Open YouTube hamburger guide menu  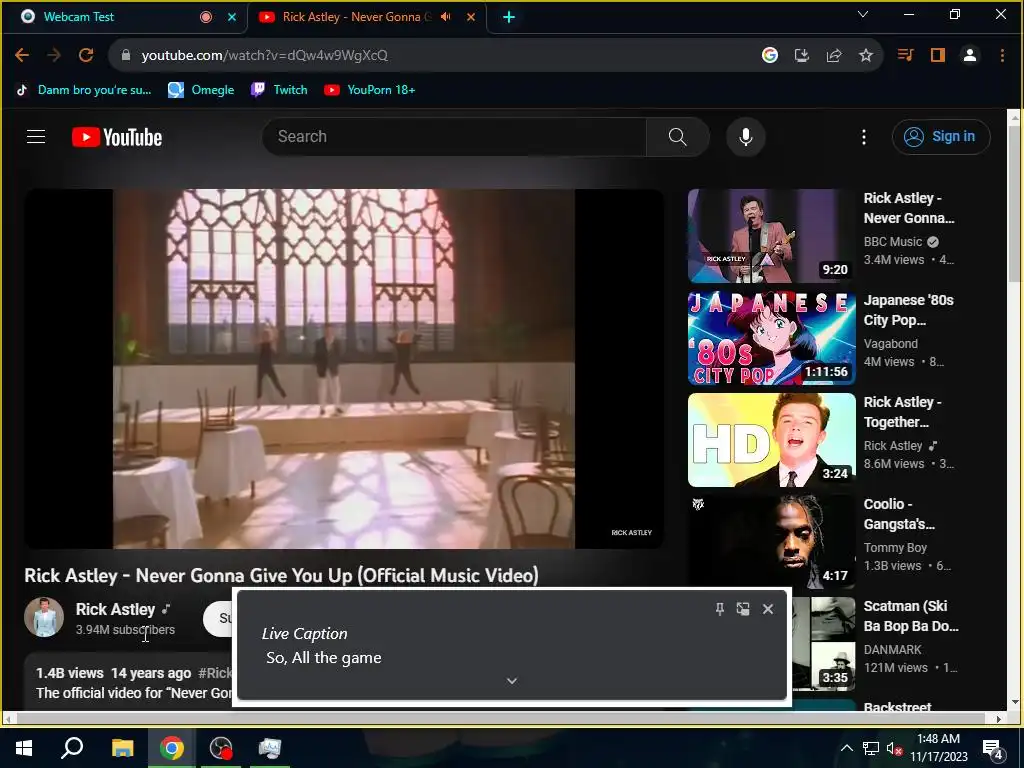point(36,136)
